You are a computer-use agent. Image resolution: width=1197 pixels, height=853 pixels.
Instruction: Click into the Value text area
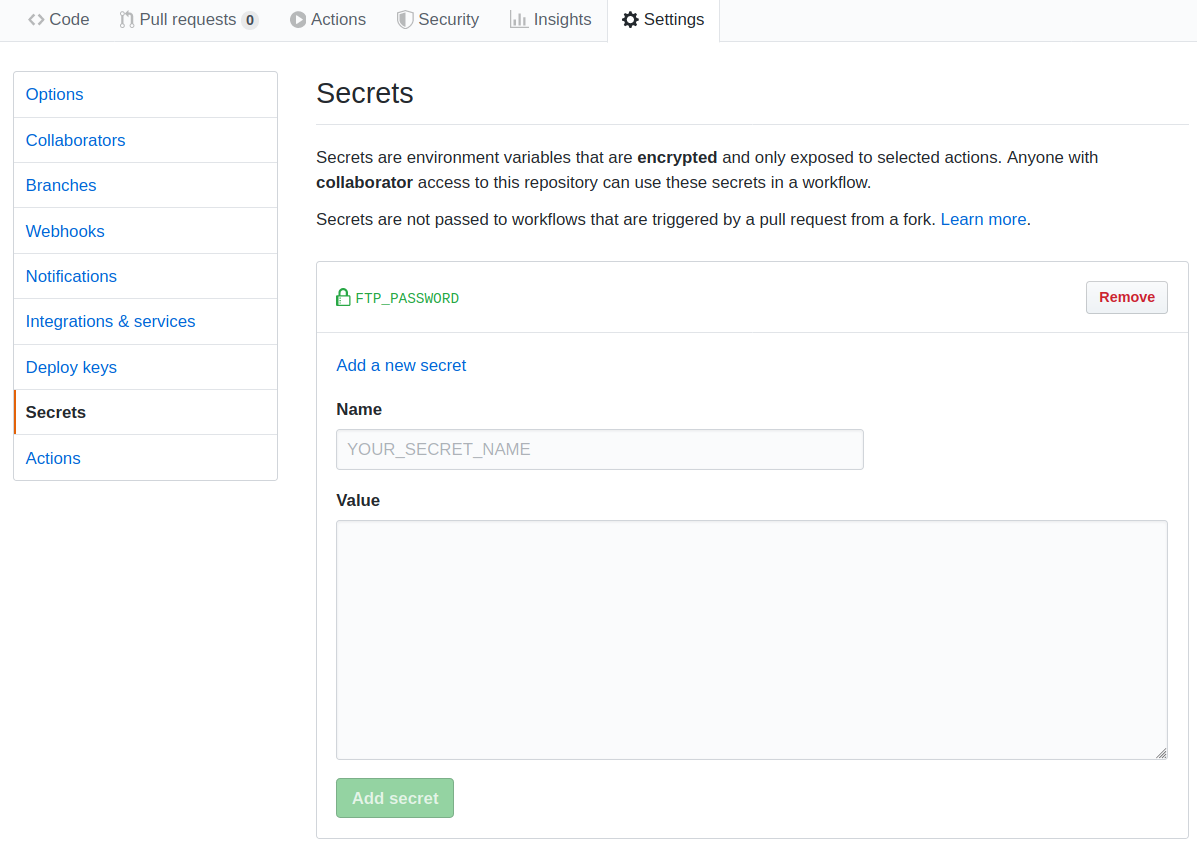pos(751,640)
